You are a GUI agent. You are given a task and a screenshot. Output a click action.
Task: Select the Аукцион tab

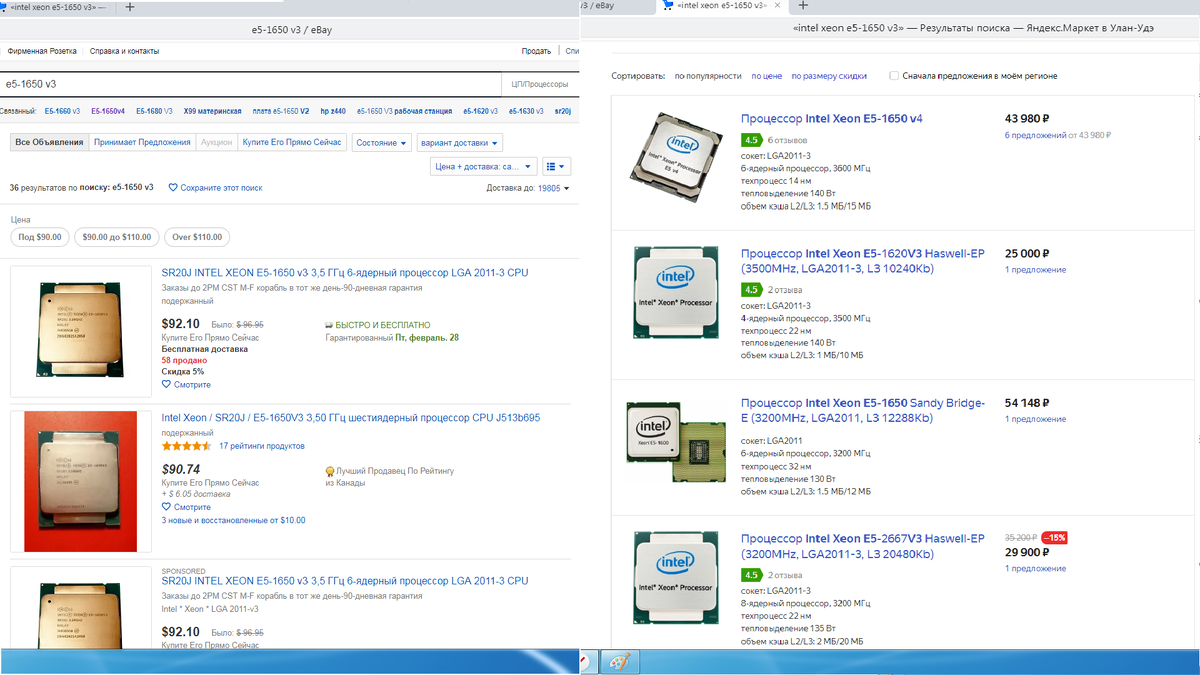click(x=216, y=143)
